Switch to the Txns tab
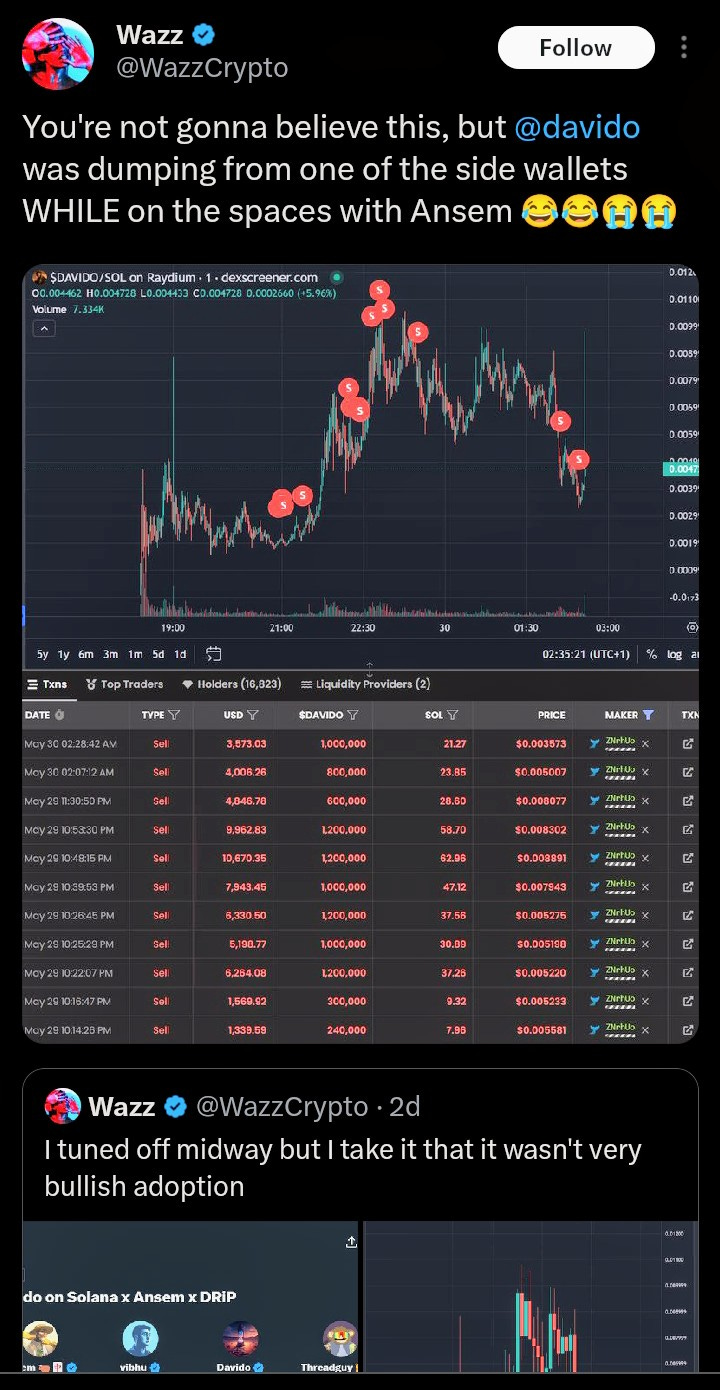This screenshot has height=1390, width=720. click(x=46, y=684)
